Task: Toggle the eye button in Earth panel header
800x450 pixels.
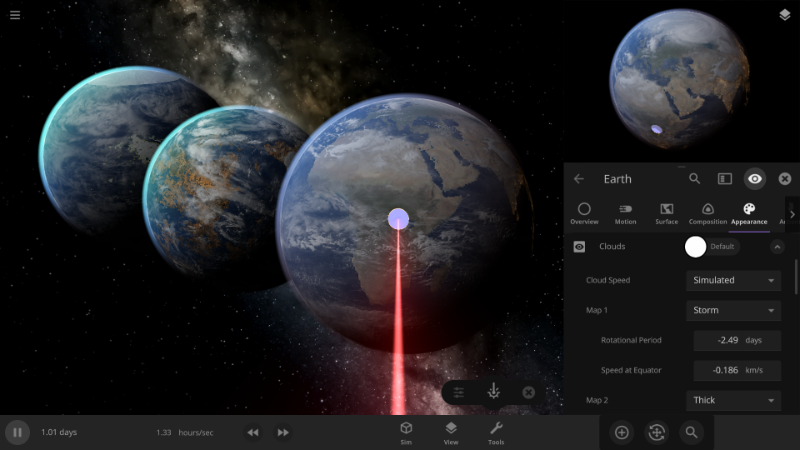Action: coord(755,179)
